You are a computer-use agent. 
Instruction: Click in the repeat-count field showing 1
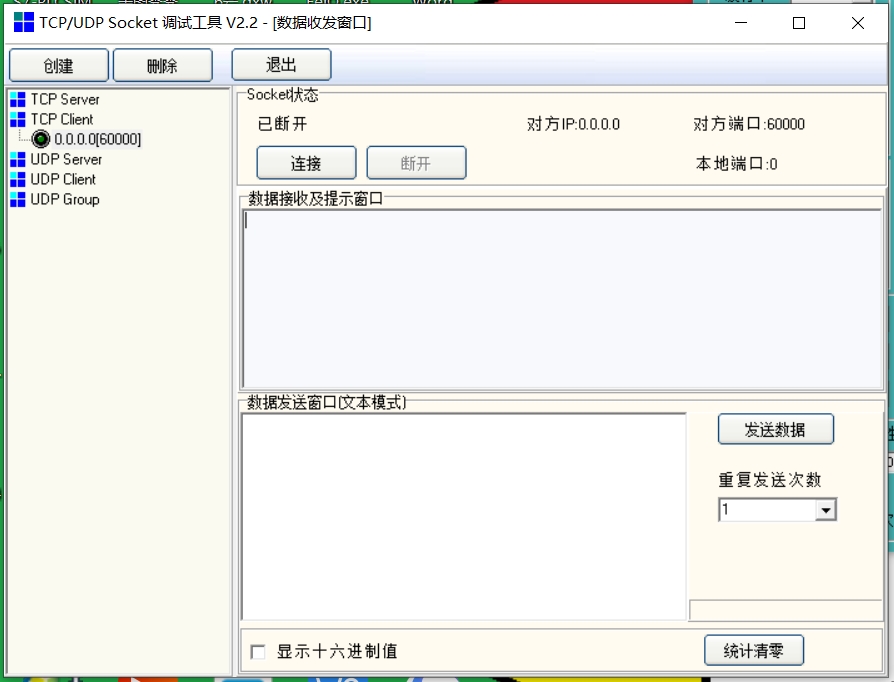tap(767, 510)
